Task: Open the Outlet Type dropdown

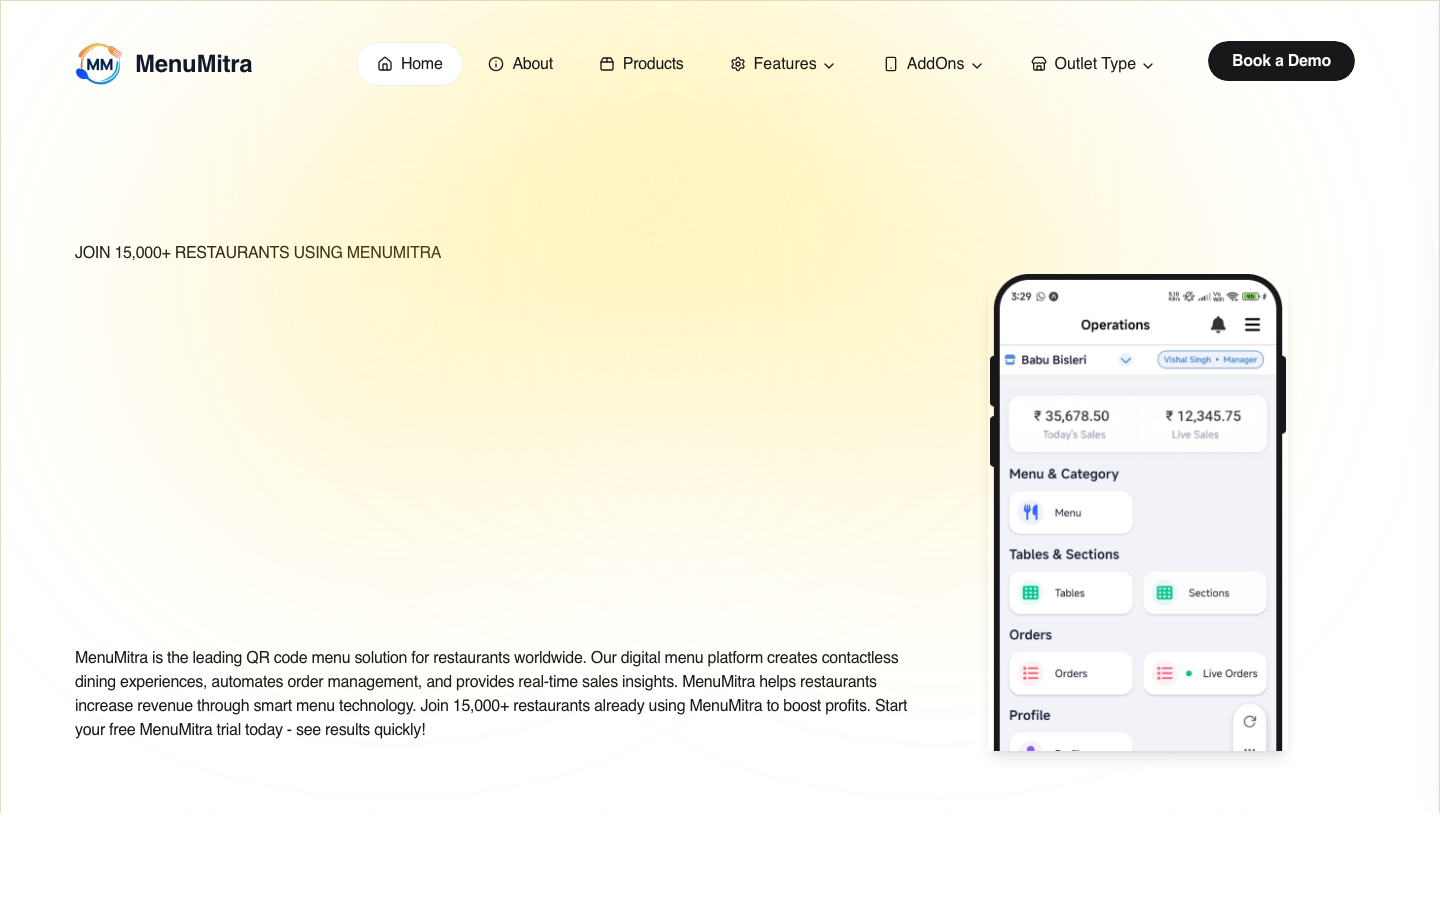Action: (1092, 64)
